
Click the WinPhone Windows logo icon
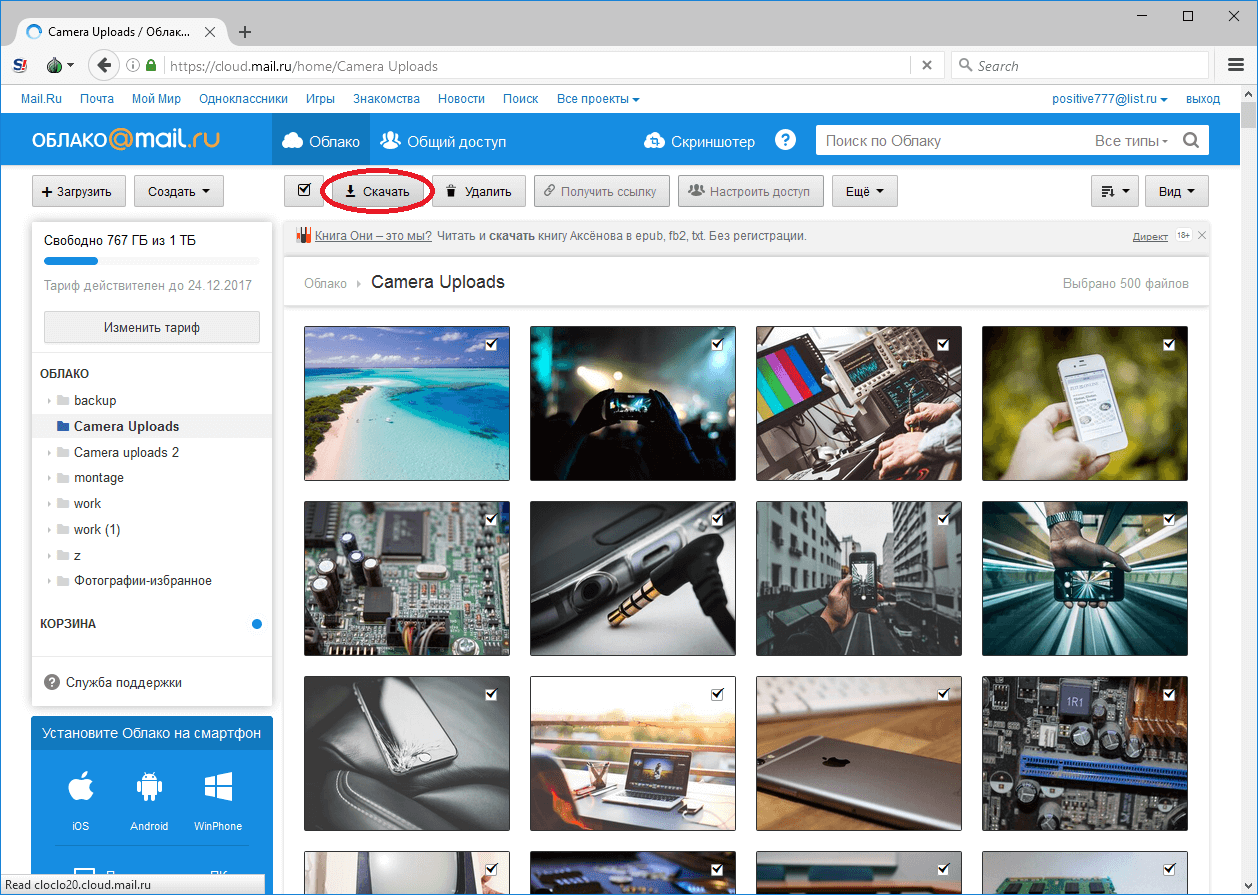point(218,788)
